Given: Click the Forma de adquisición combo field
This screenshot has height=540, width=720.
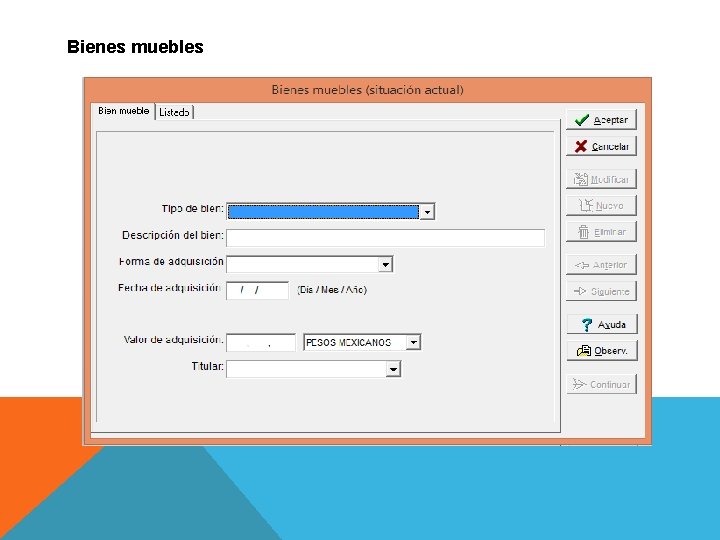Looking at the screenshot, I should 309,264.
